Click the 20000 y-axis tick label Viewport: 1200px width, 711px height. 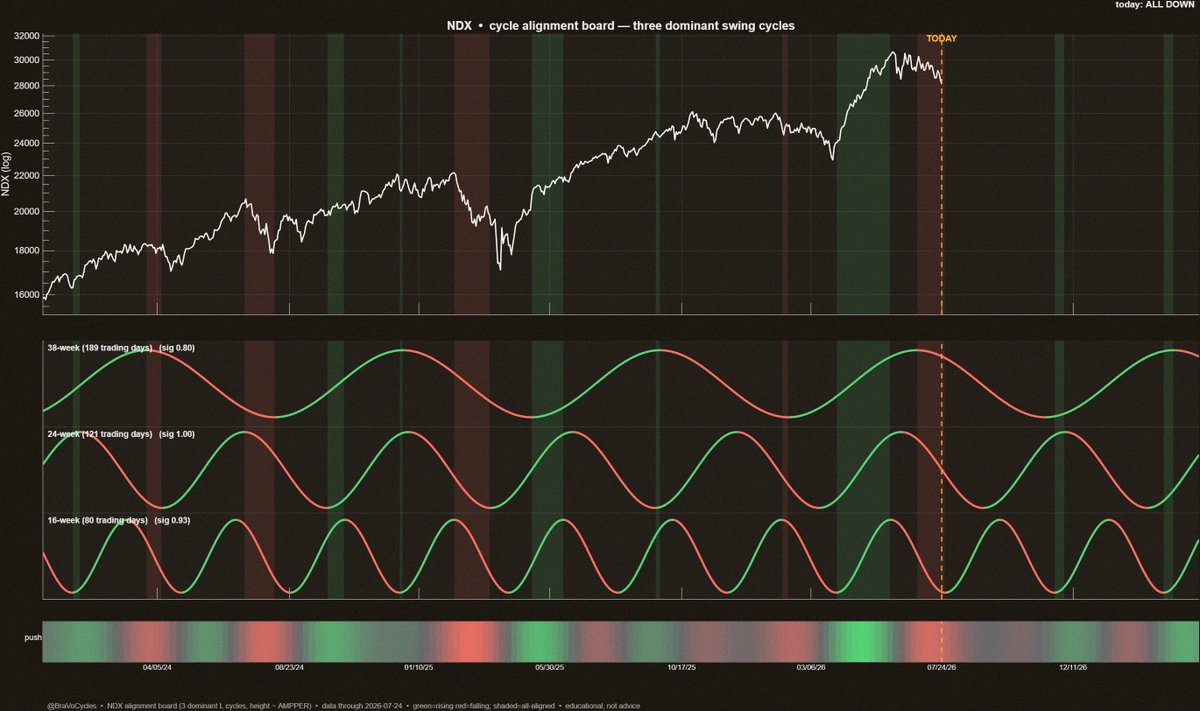coord(26,212)
